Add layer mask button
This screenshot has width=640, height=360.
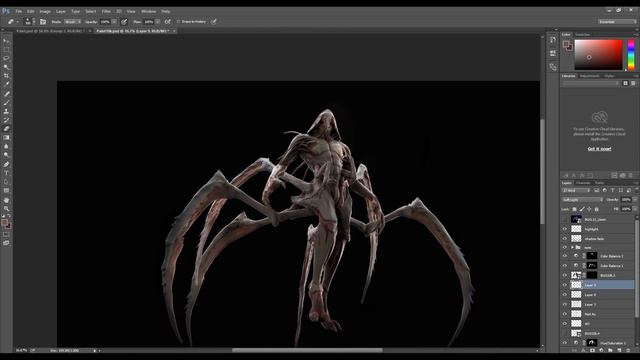[592, 350]
